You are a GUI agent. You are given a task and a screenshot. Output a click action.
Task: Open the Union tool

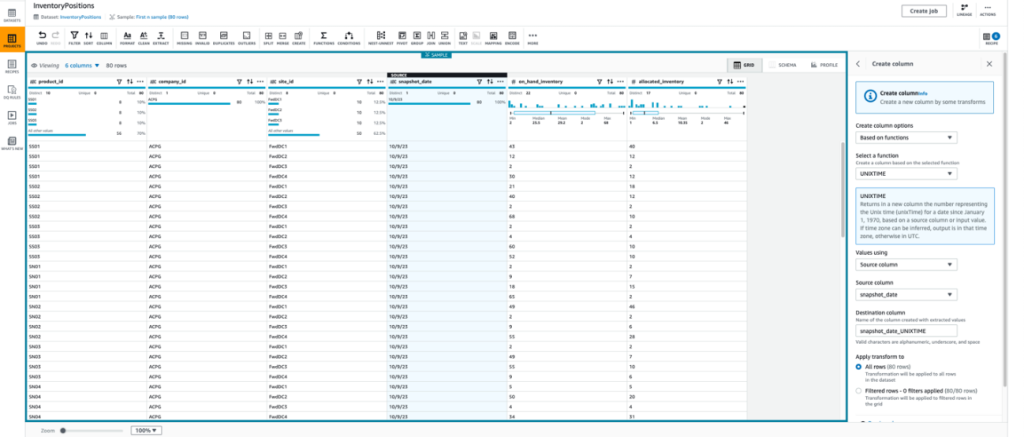(x=445, y=37)
